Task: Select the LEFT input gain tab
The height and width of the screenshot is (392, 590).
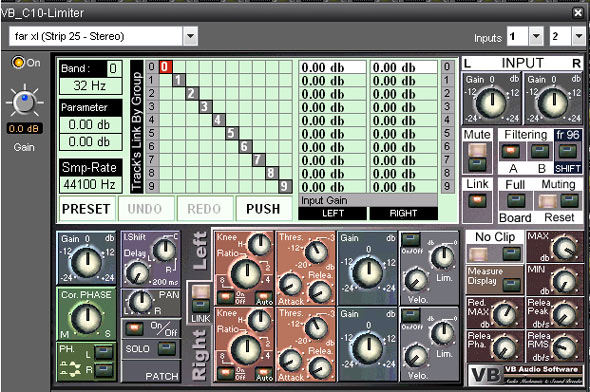Action: pos(332,213)
